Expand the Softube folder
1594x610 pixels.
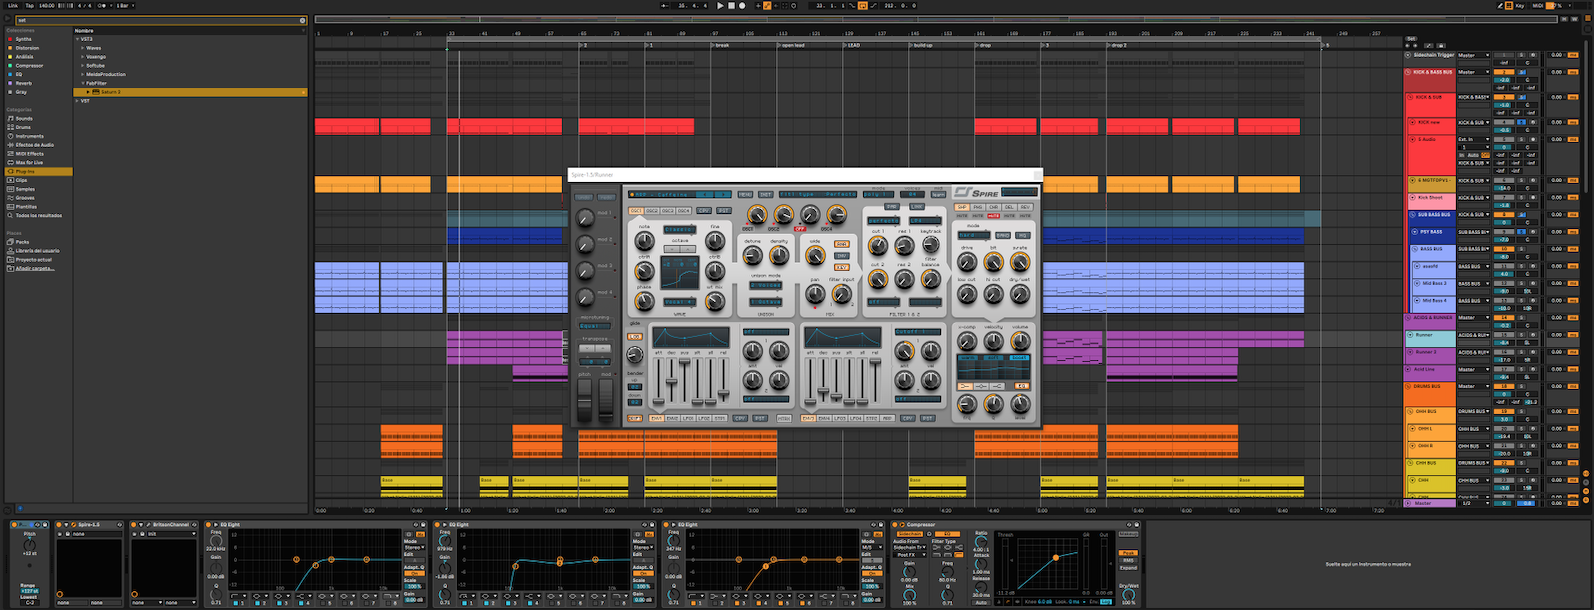(x=82, y=65)
